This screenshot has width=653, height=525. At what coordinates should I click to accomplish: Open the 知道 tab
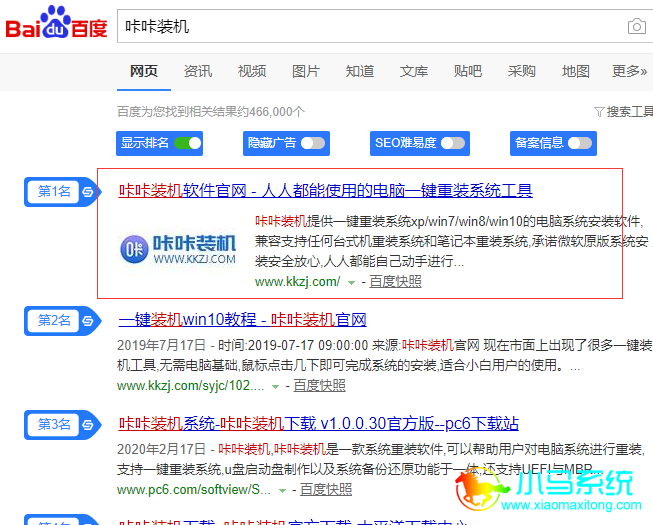click(359, 71)
